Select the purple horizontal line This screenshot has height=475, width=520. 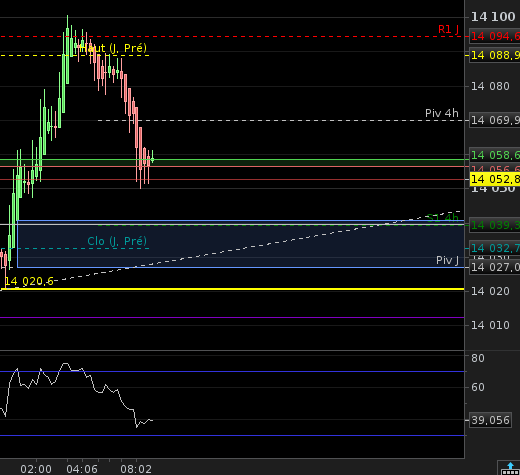[x=232, y=317]
